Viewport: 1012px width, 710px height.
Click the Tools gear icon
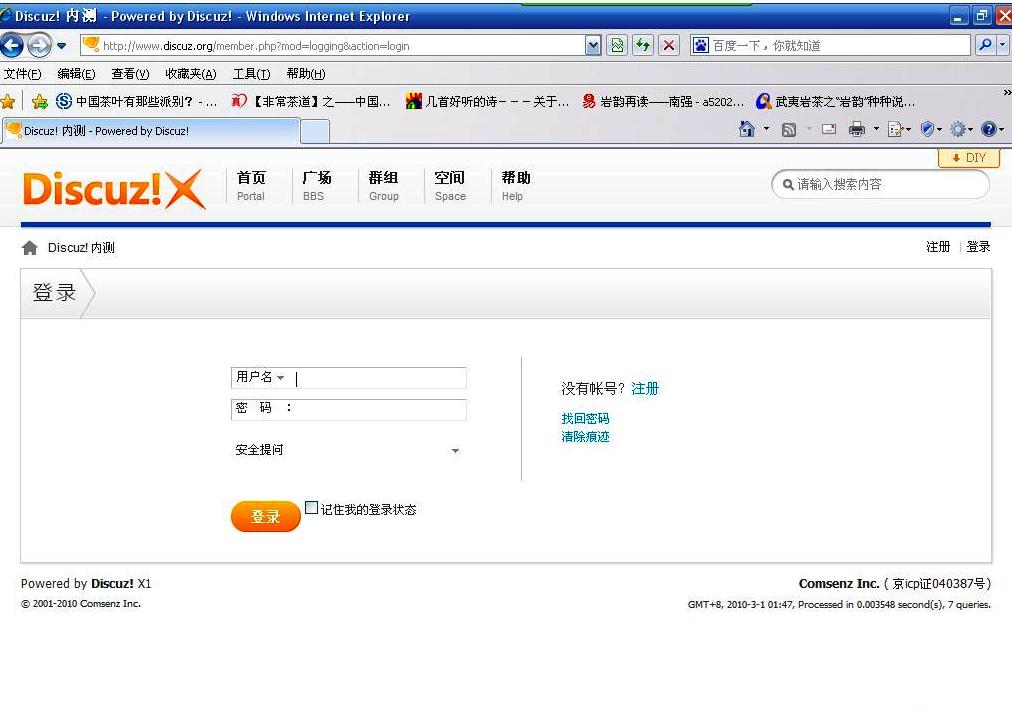tap(958, 129)
